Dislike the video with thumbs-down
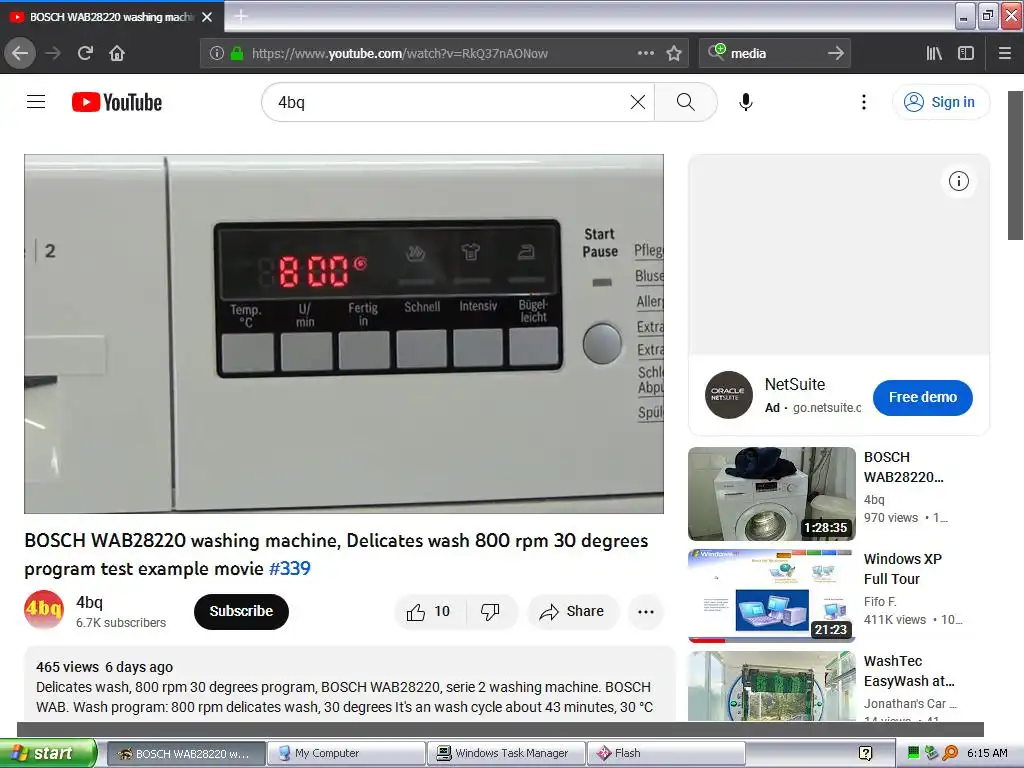Screen dimensions: 1024x768 [490, 612]
